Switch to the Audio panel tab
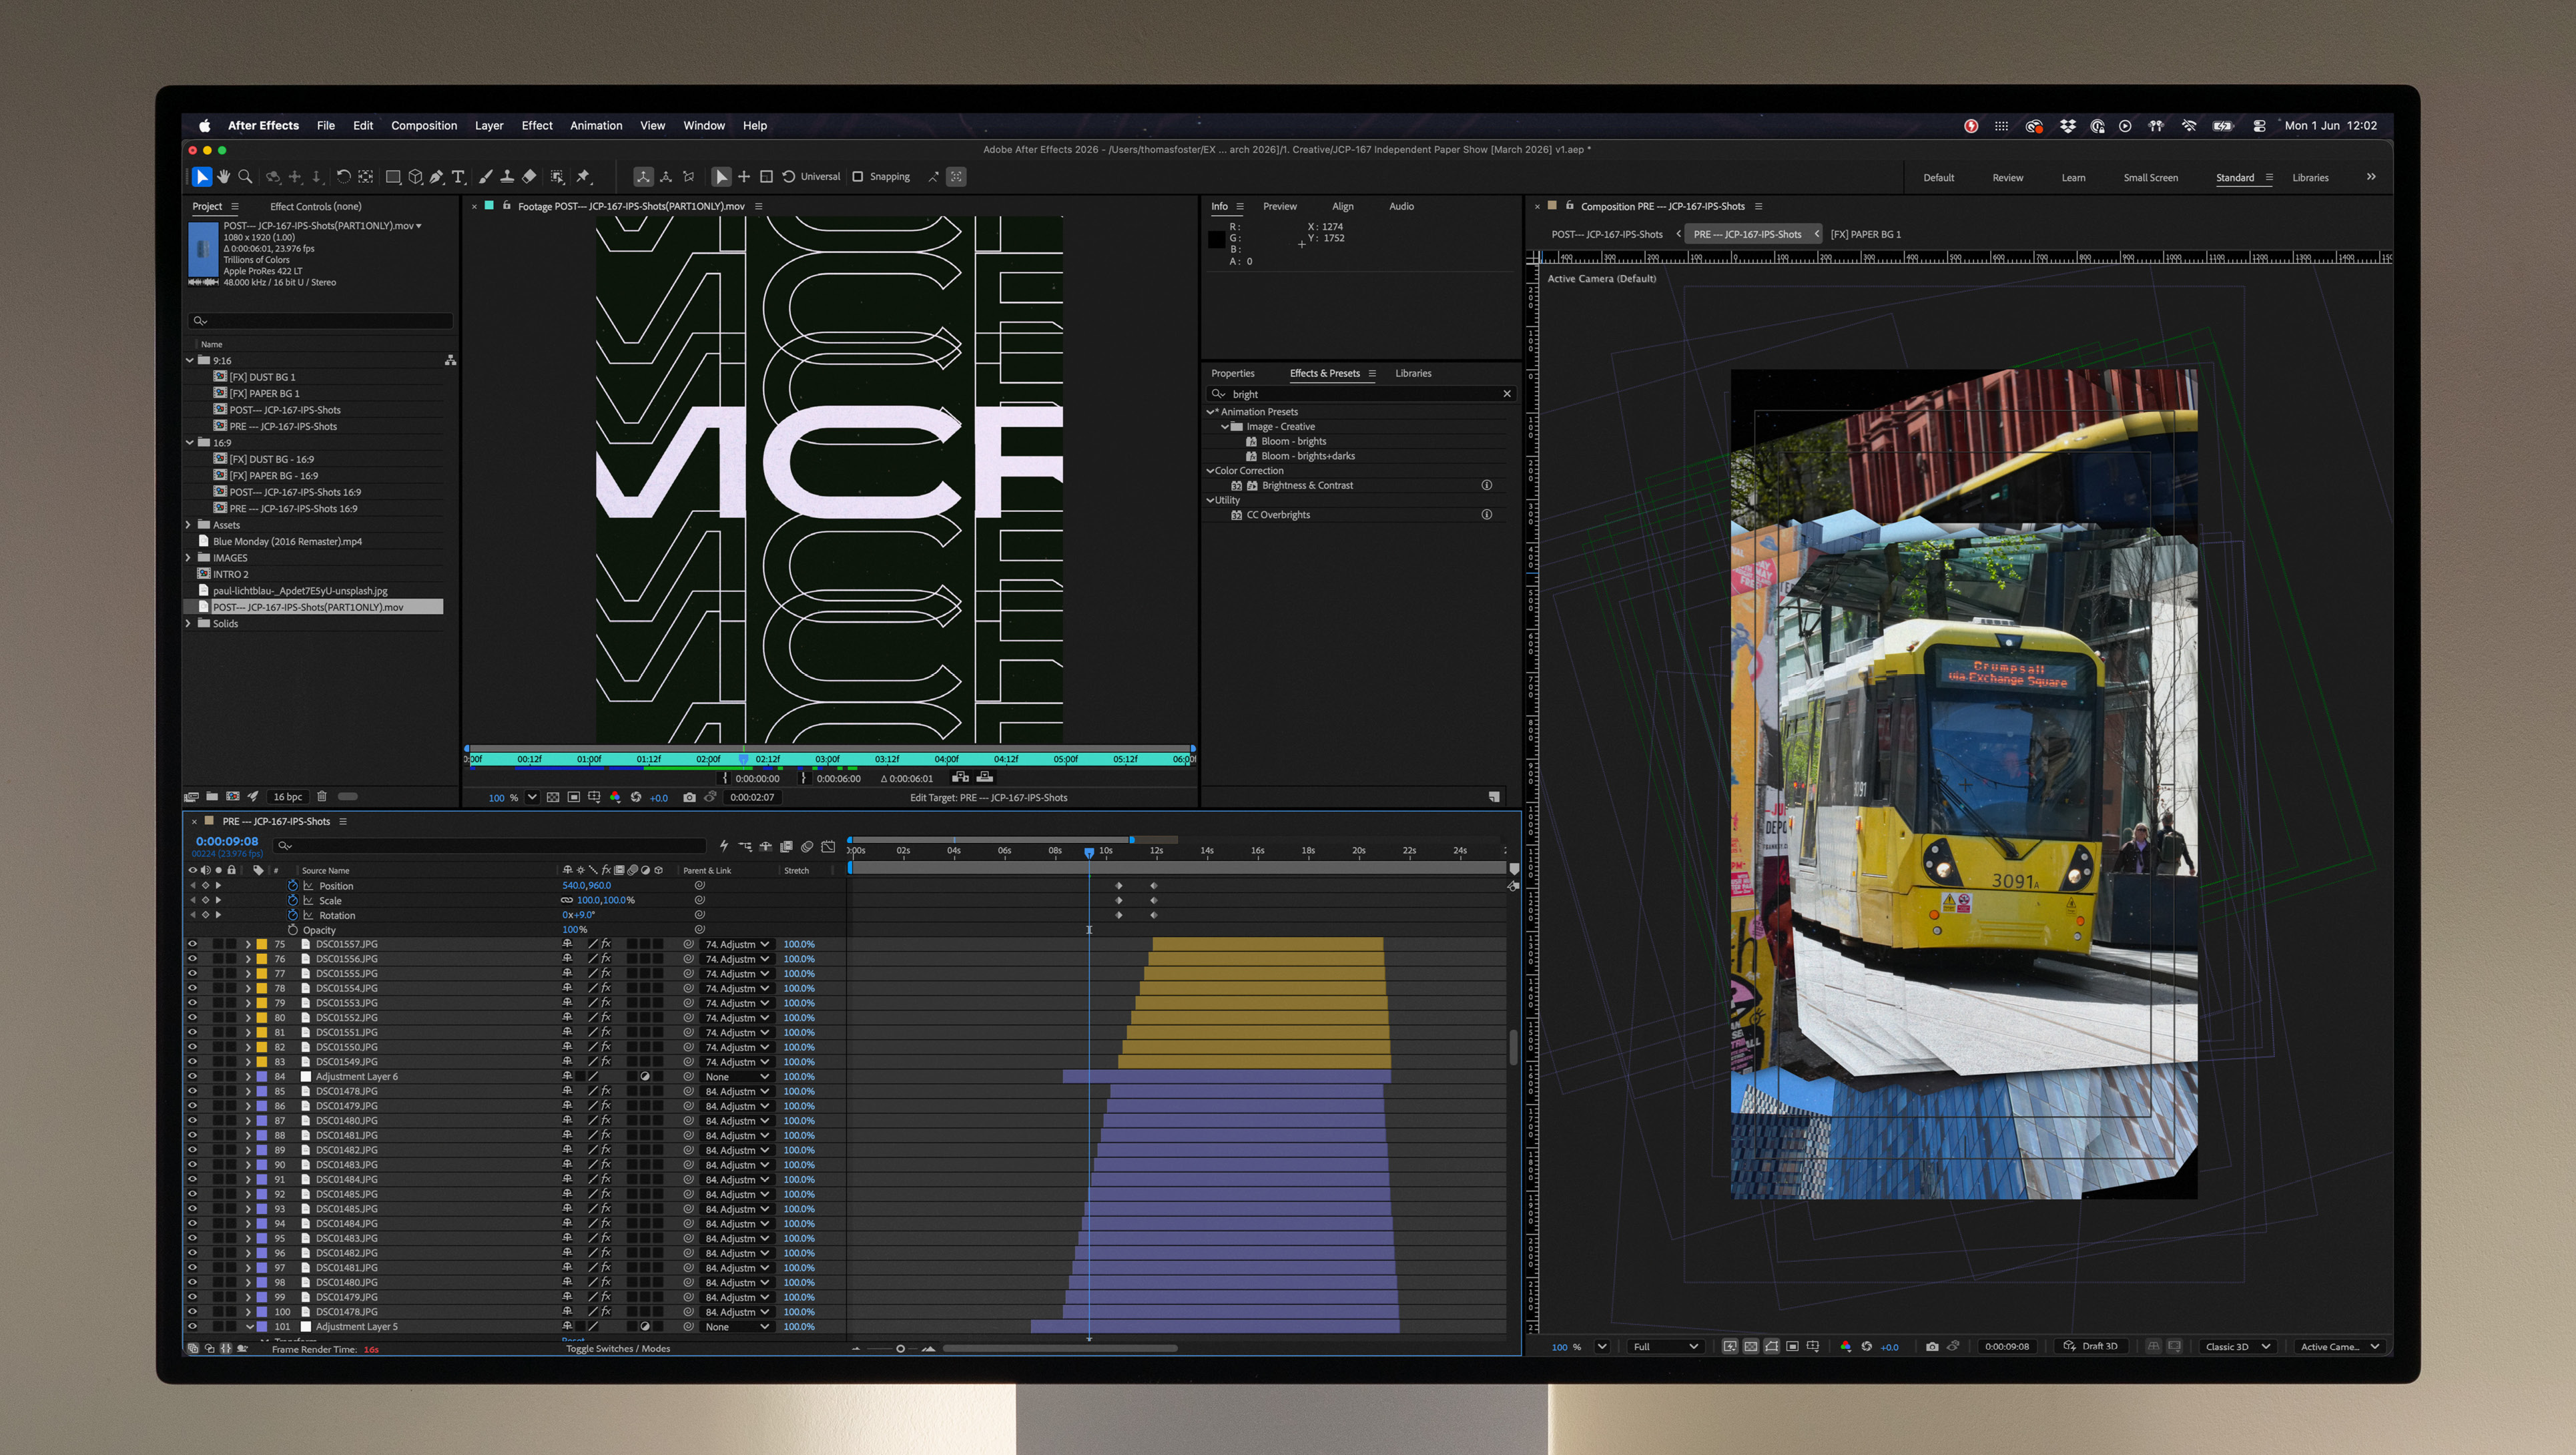The image size is (2576, 1455). (x=1401, y=206)
